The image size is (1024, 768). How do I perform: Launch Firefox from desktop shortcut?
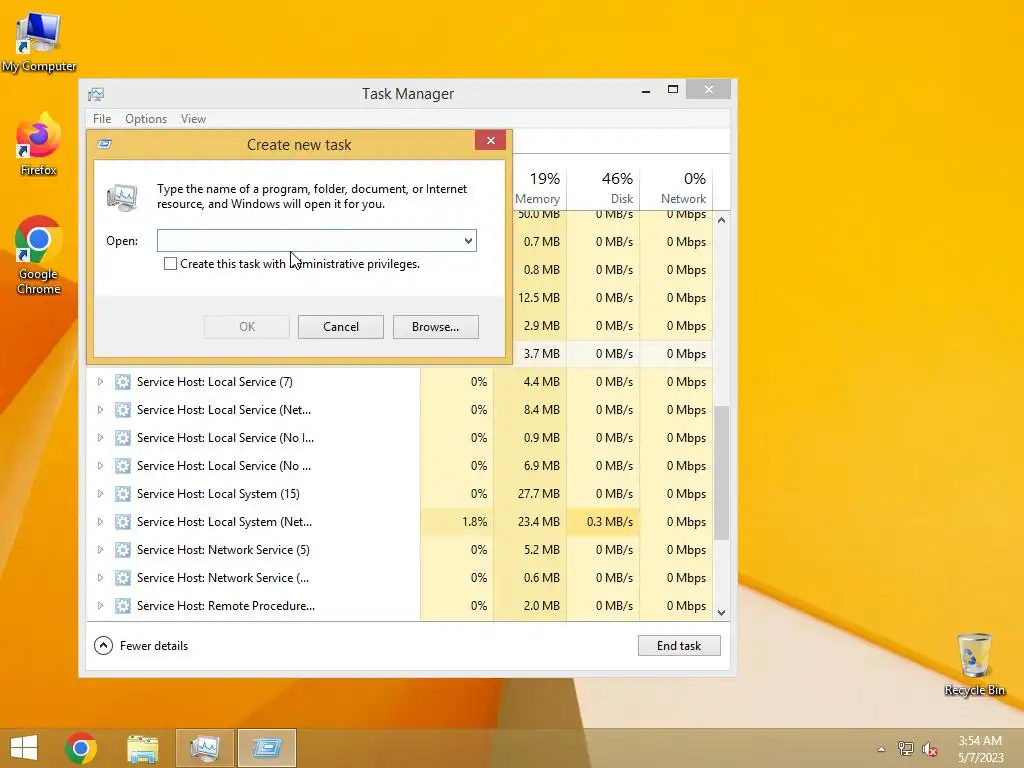(x=39, y=145)
